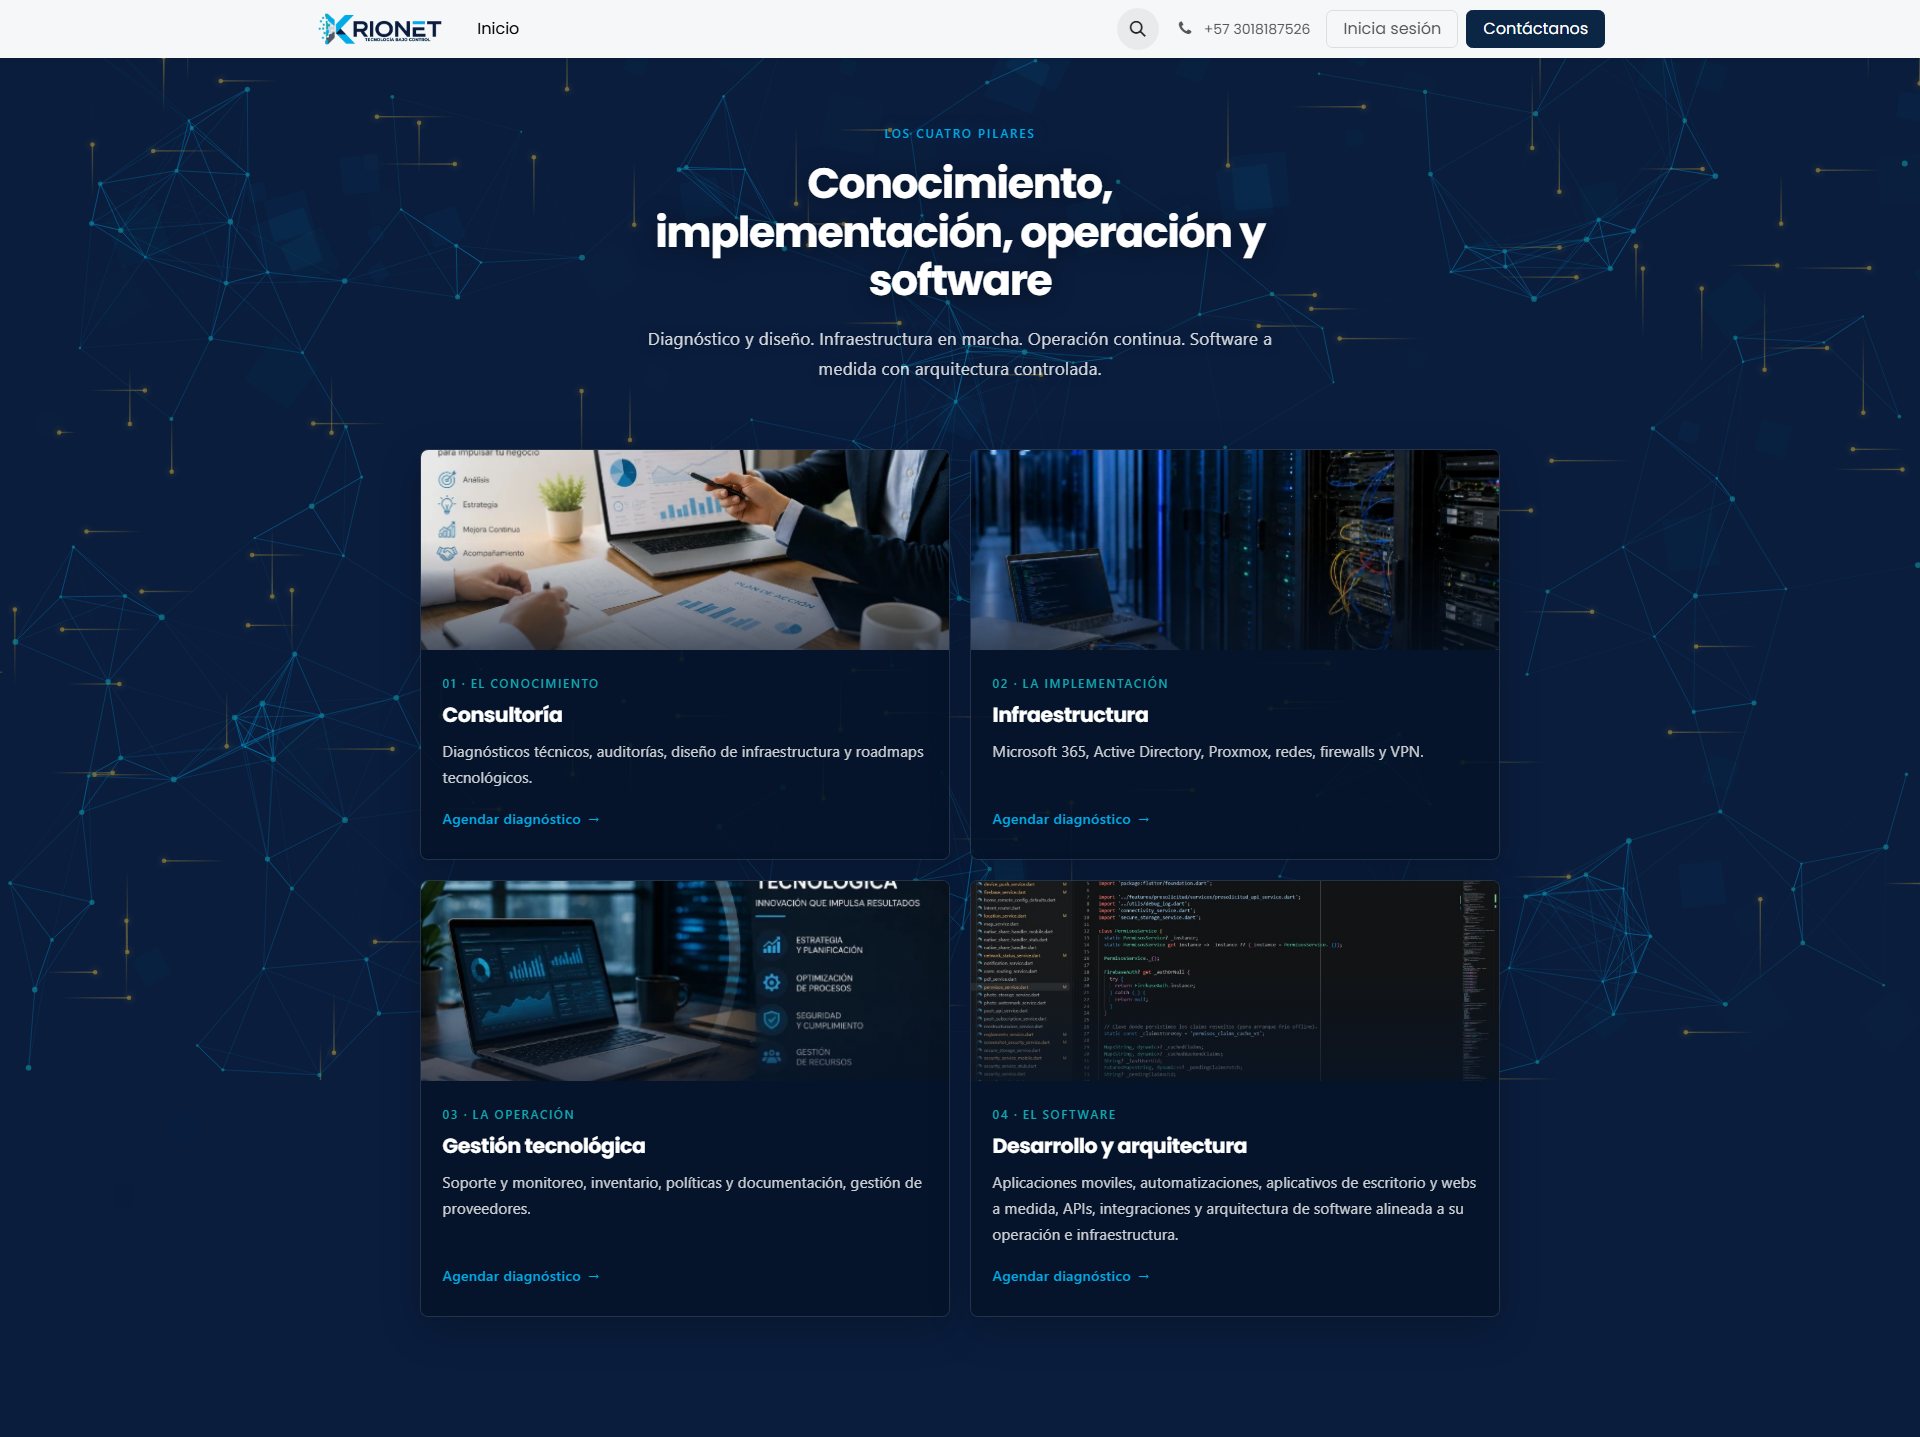
Task: Click the Infraestructura card title
Action: coord(1070,715)
